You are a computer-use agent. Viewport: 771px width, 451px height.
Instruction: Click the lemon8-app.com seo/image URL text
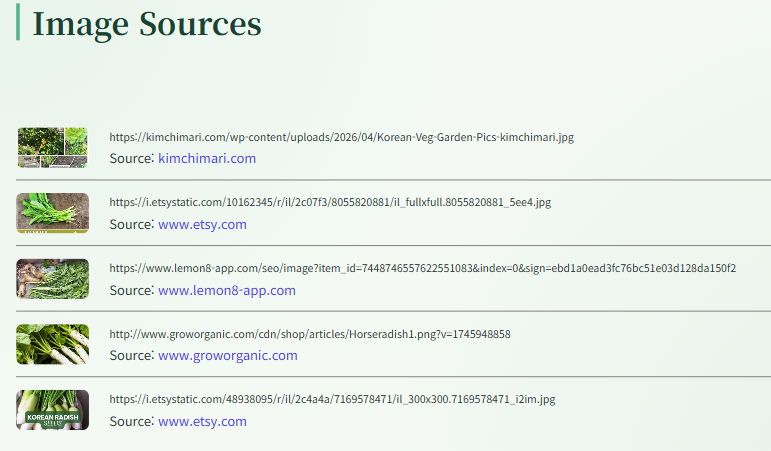[422, 268]
